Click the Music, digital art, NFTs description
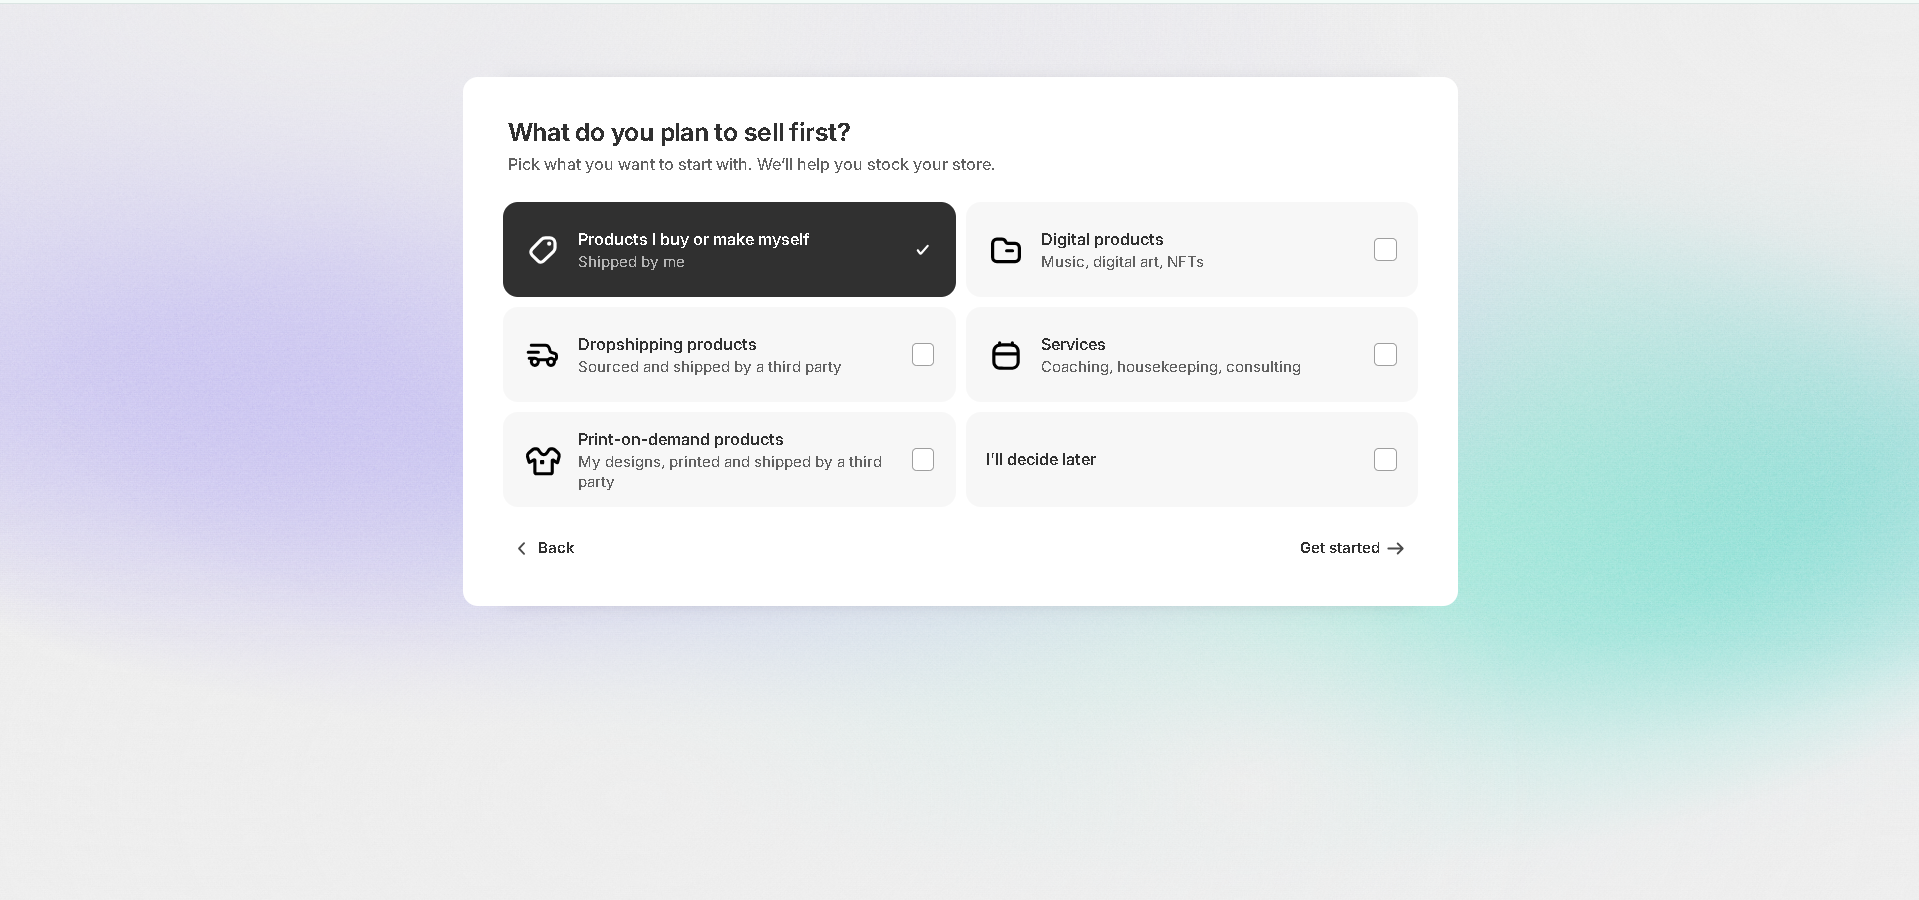Screen dimensions: 1919x900 (1121, 262)
